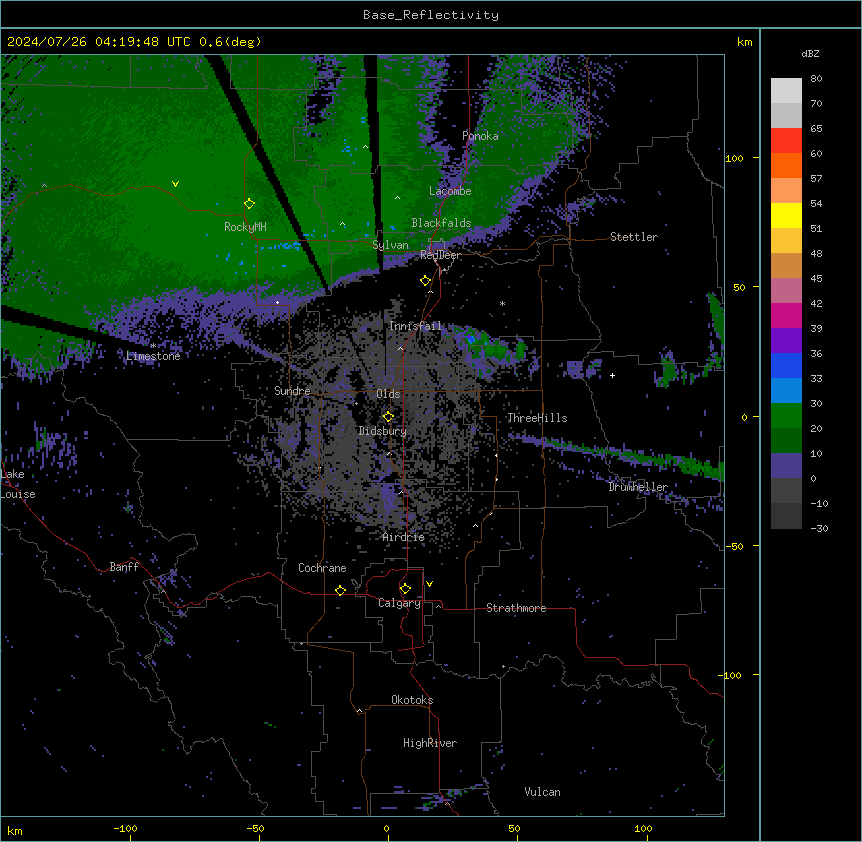862x842 pixels.
Task: Click the Lacombe city label
Action: pos(450,191)
